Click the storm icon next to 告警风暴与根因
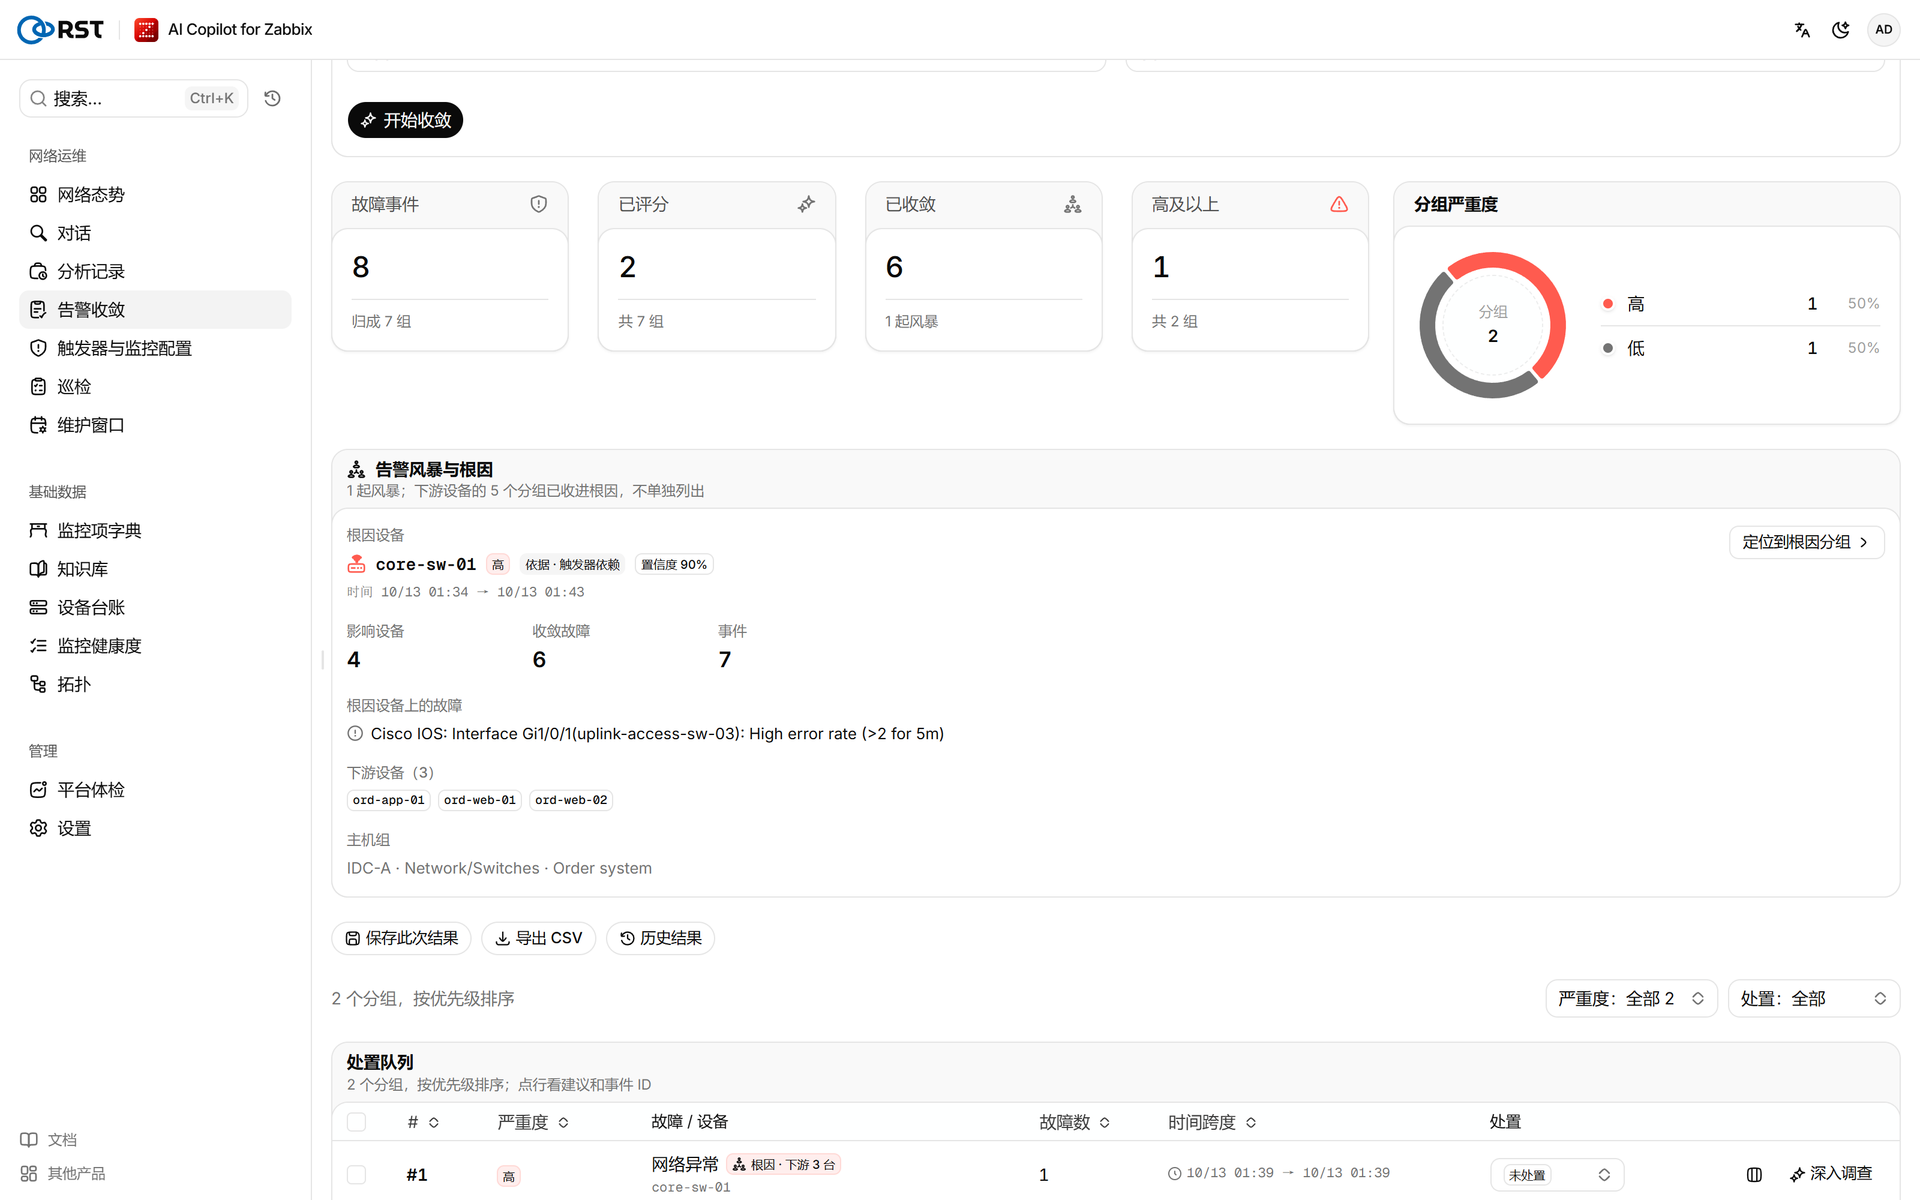 point(356,469)
